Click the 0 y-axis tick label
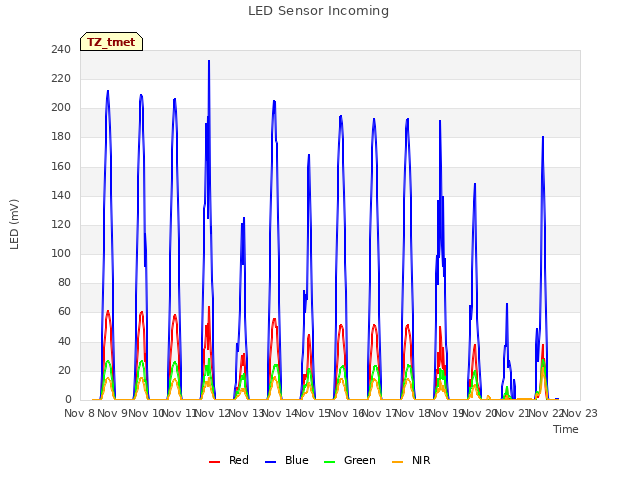This screenshot has width=640, height=480. point(68,399)
